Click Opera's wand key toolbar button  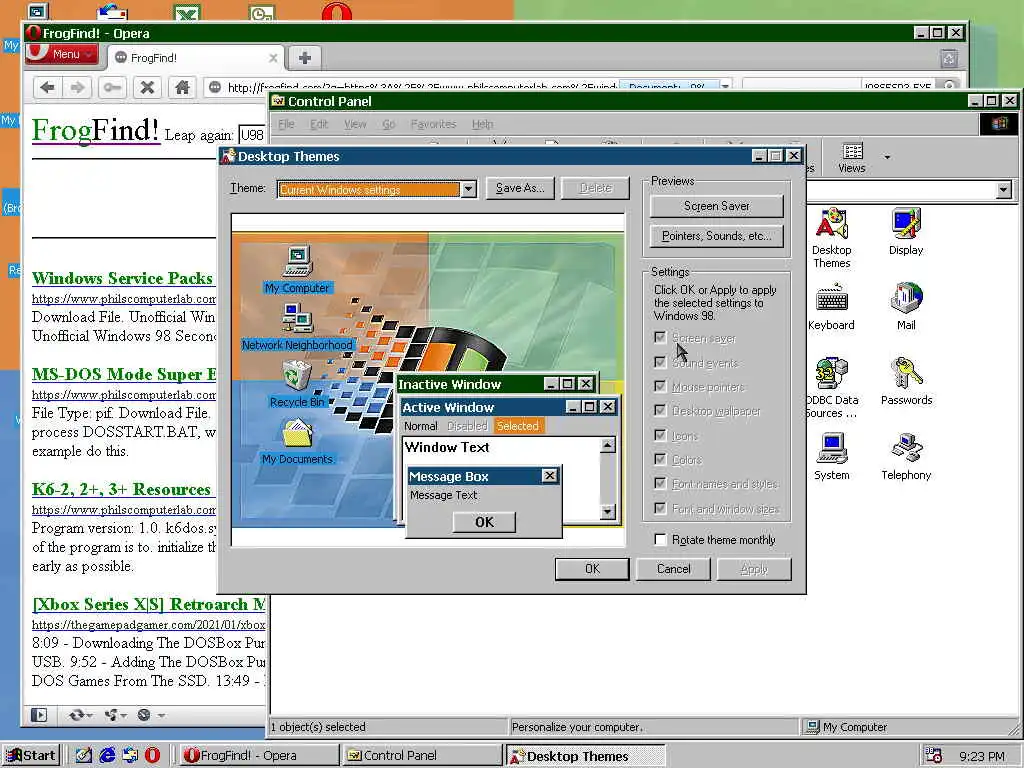click(x=112, y=87)
